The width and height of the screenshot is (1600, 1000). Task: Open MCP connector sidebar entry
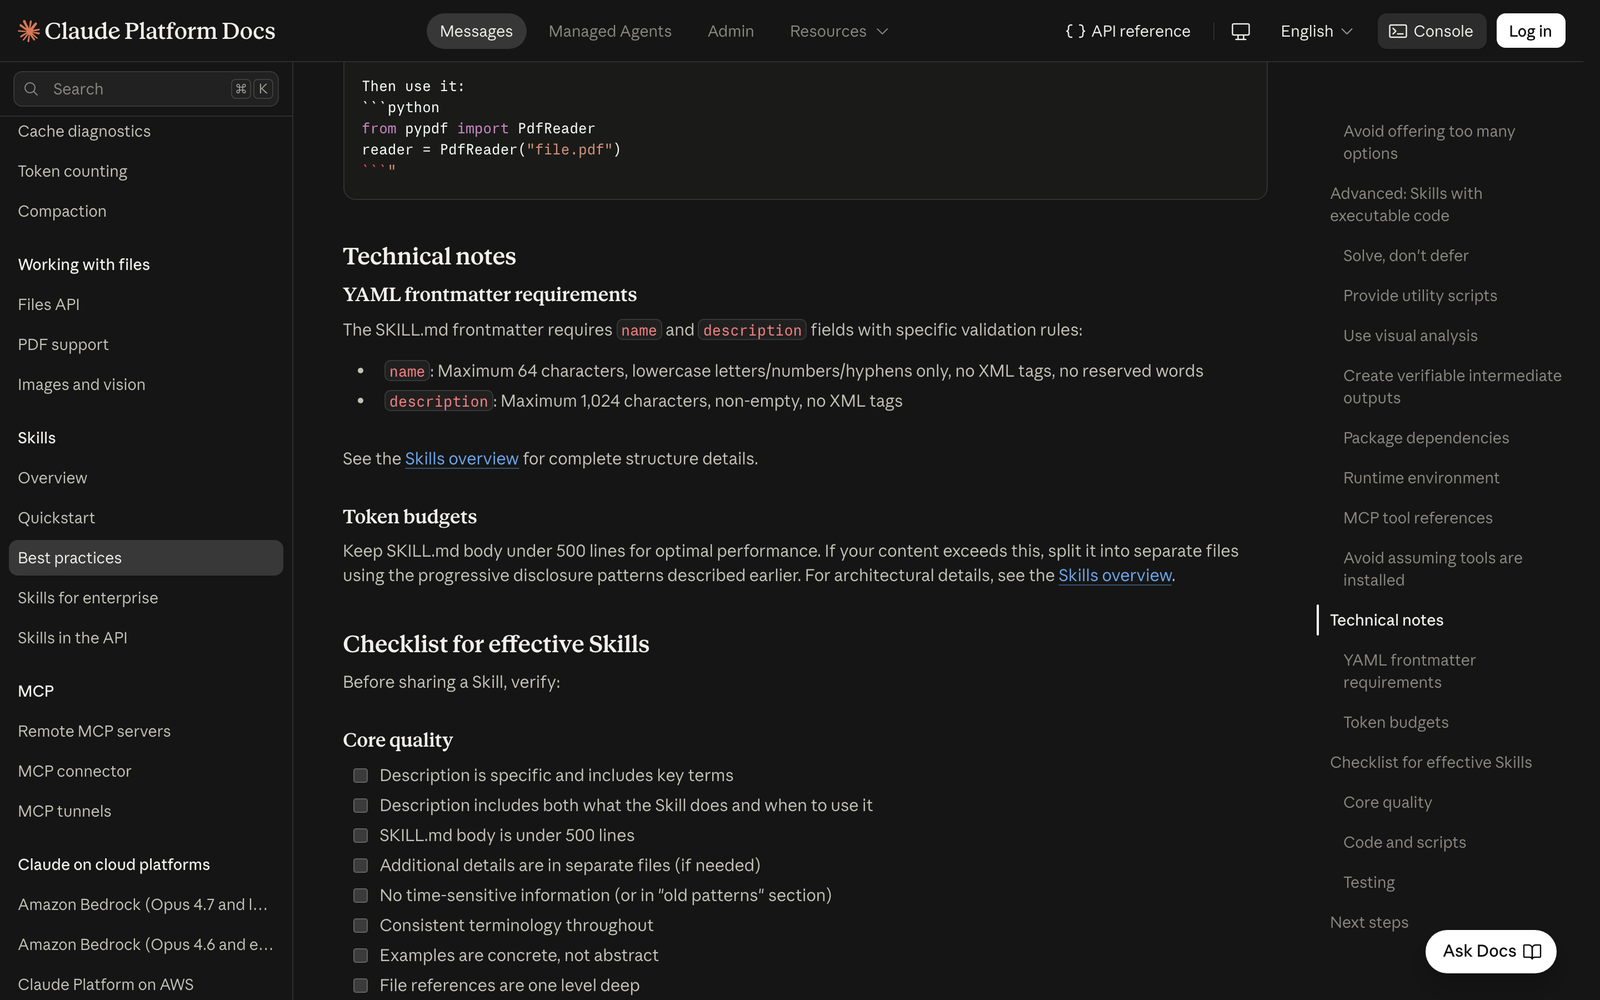(75, 771)
